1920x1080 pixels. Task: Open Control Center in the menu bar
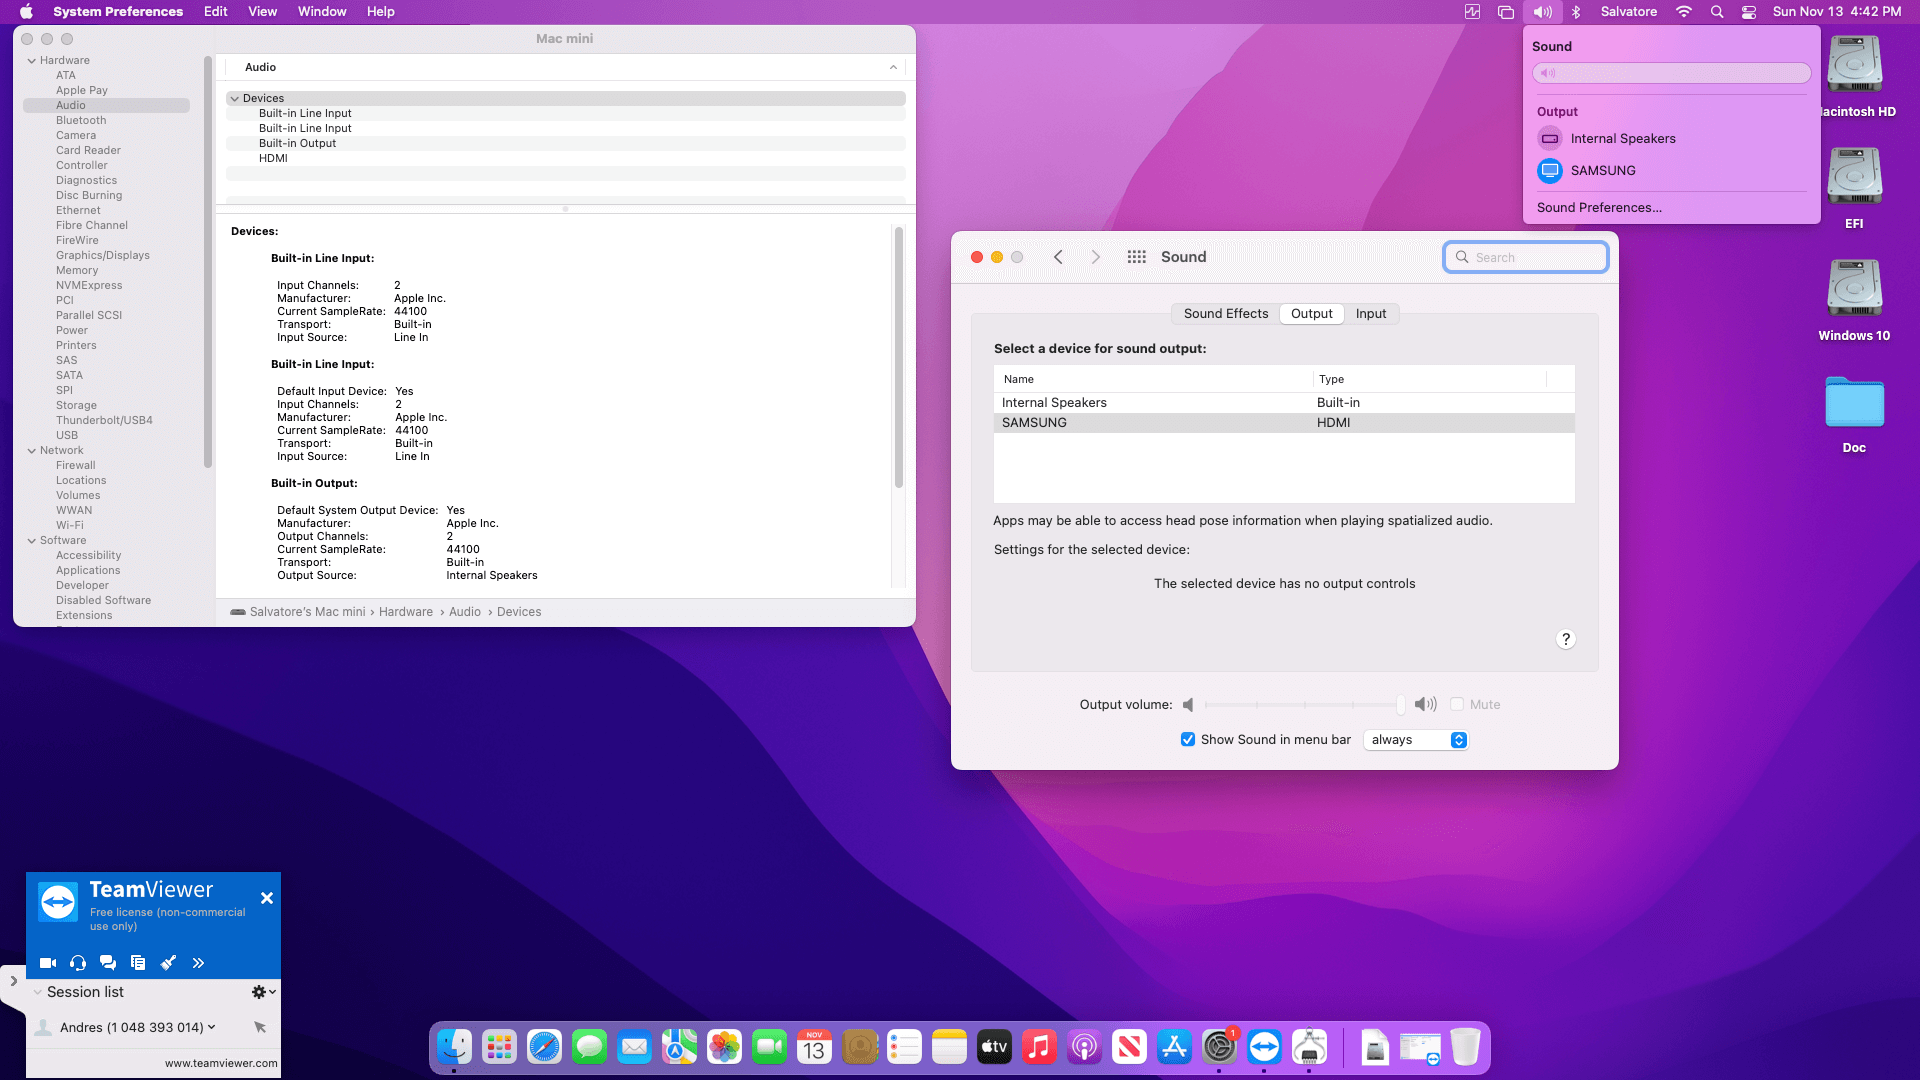tap(1749, 12)
